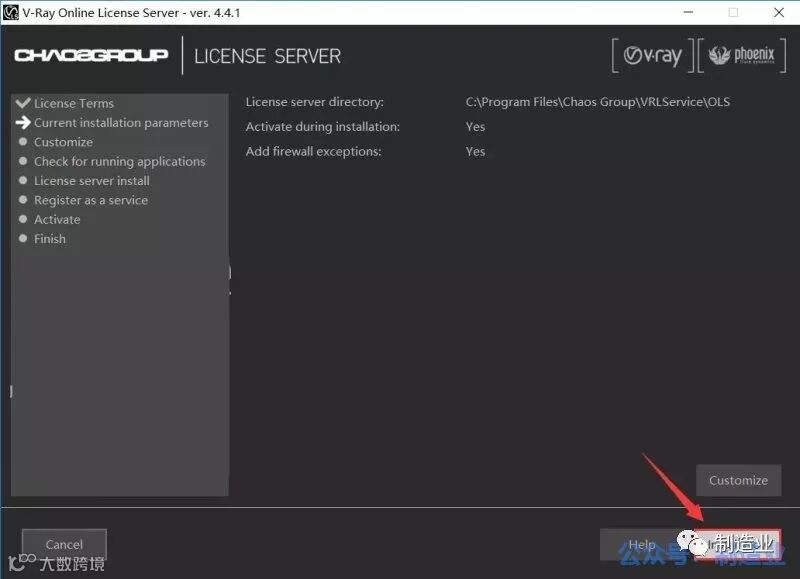Click Activate during installation label
The width and height of the screenshot is (800, 579).
click(x=322, y=127)
